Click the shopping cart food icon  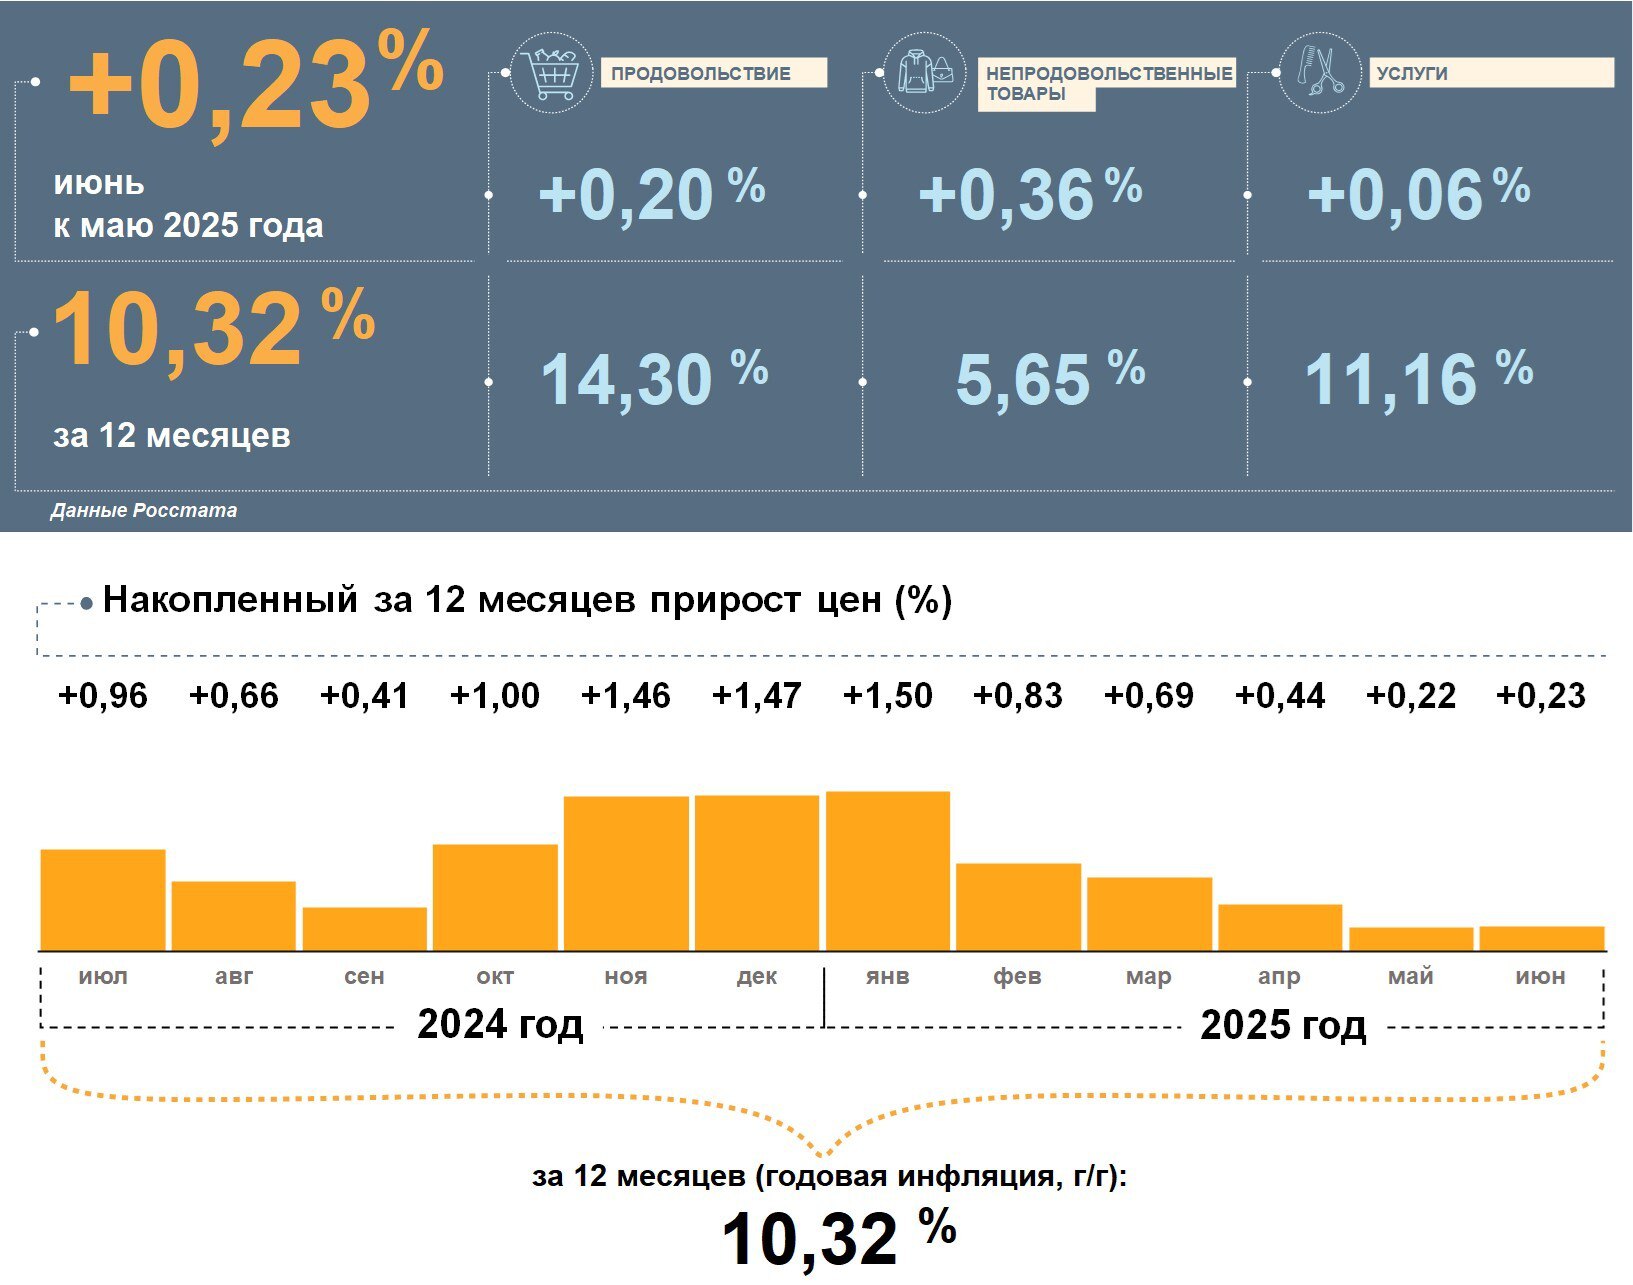click(x=551, y=73)
